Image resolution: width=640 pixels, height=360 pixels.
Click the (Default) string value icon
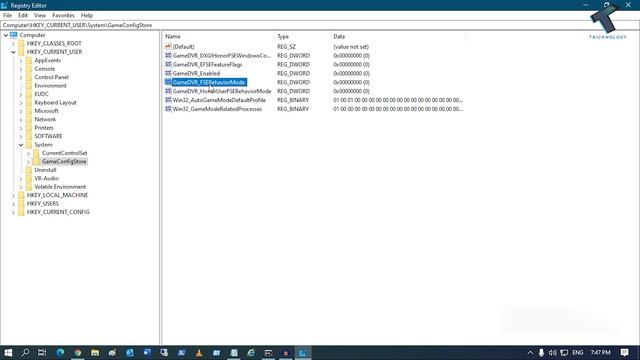pos(168,47)
